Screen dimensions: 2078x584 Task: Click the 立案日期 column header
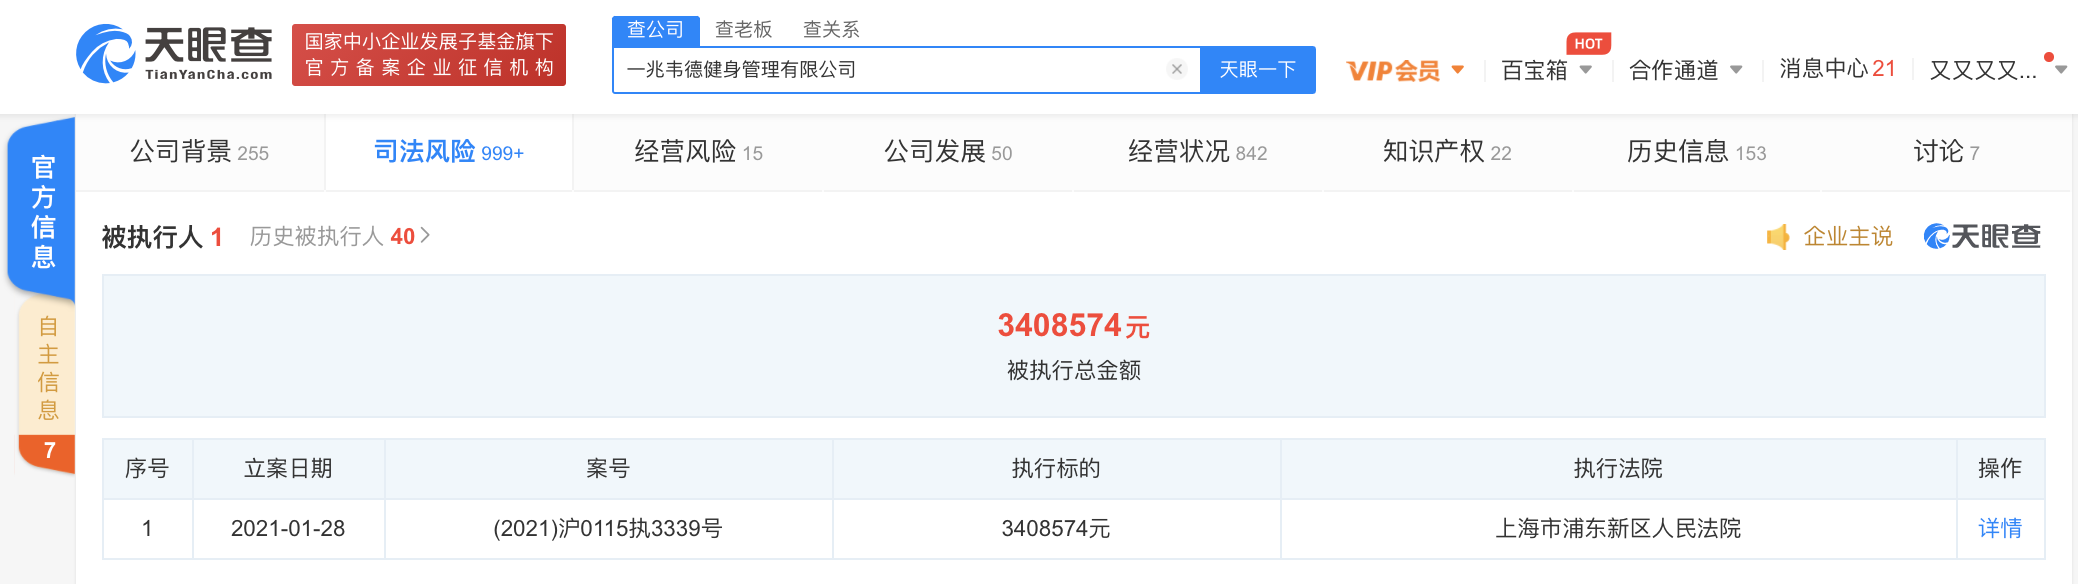288,468
